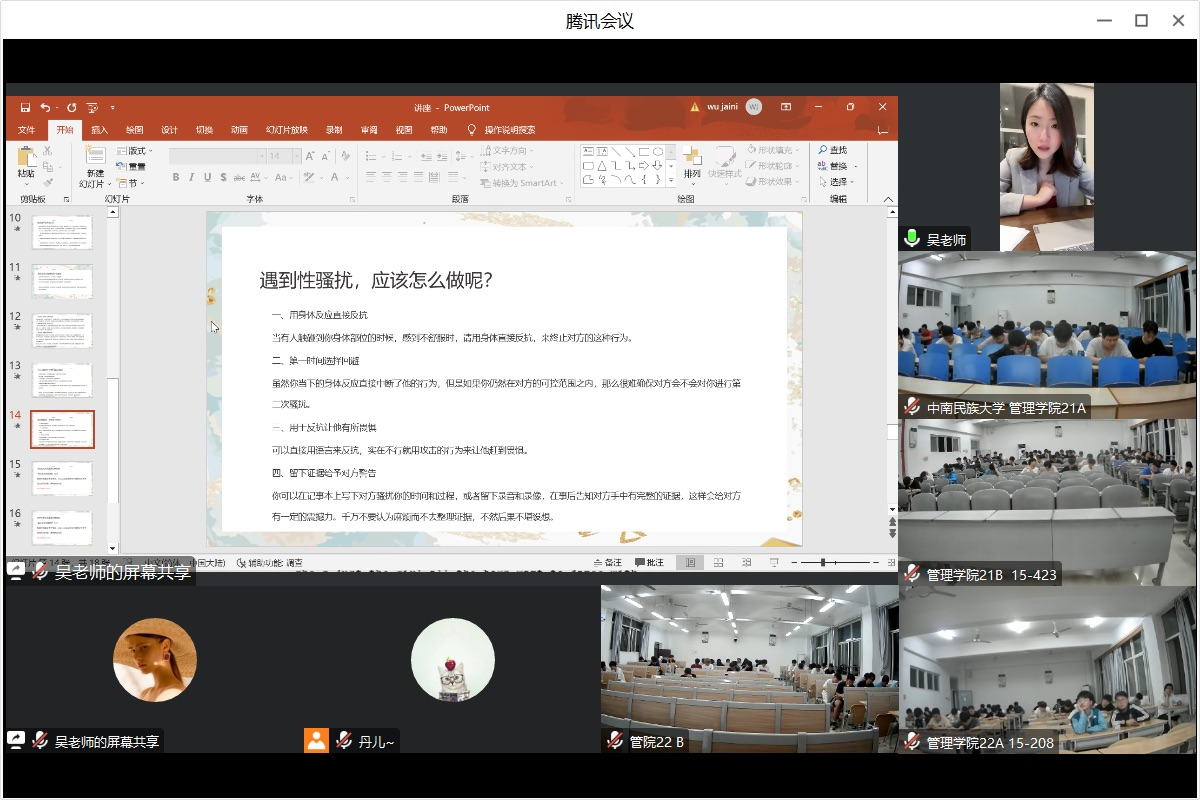
Task: Expand the Layout (版式) dropdown
Action: coord(135,151)
